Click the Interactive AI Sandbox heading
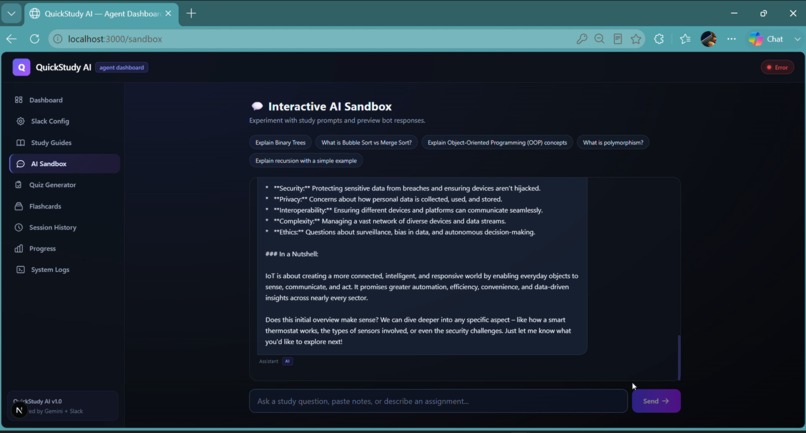 point(329,106)
